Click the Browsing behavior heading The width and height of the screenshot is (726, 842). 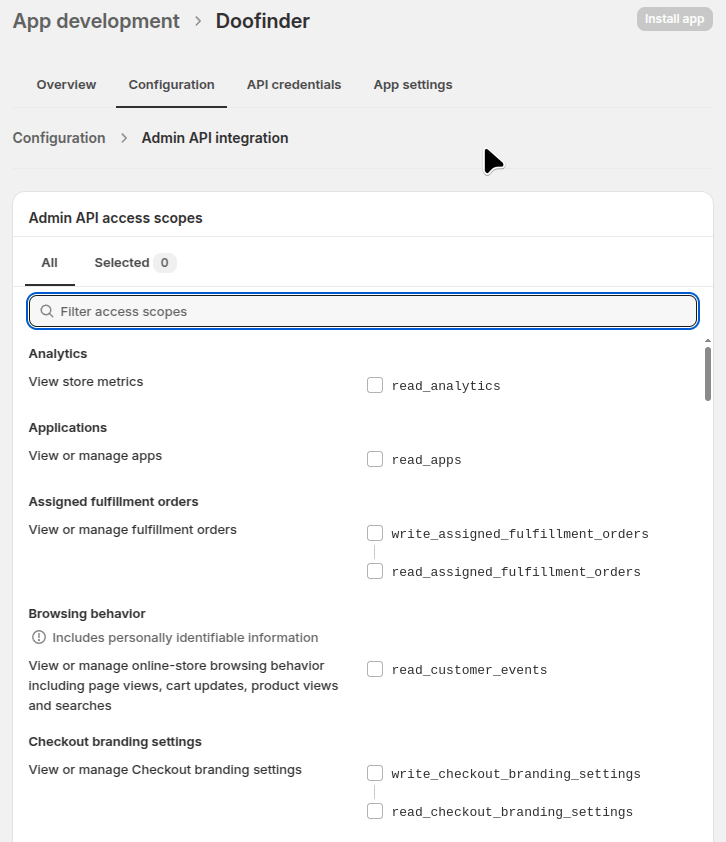[87, 613]
